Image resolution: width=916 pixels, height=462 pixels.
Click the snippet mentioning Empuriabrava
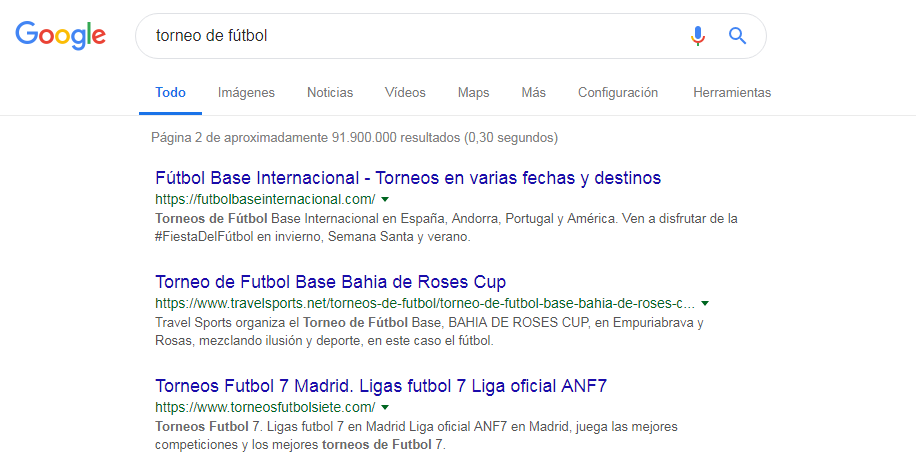(x=429, y=331)
